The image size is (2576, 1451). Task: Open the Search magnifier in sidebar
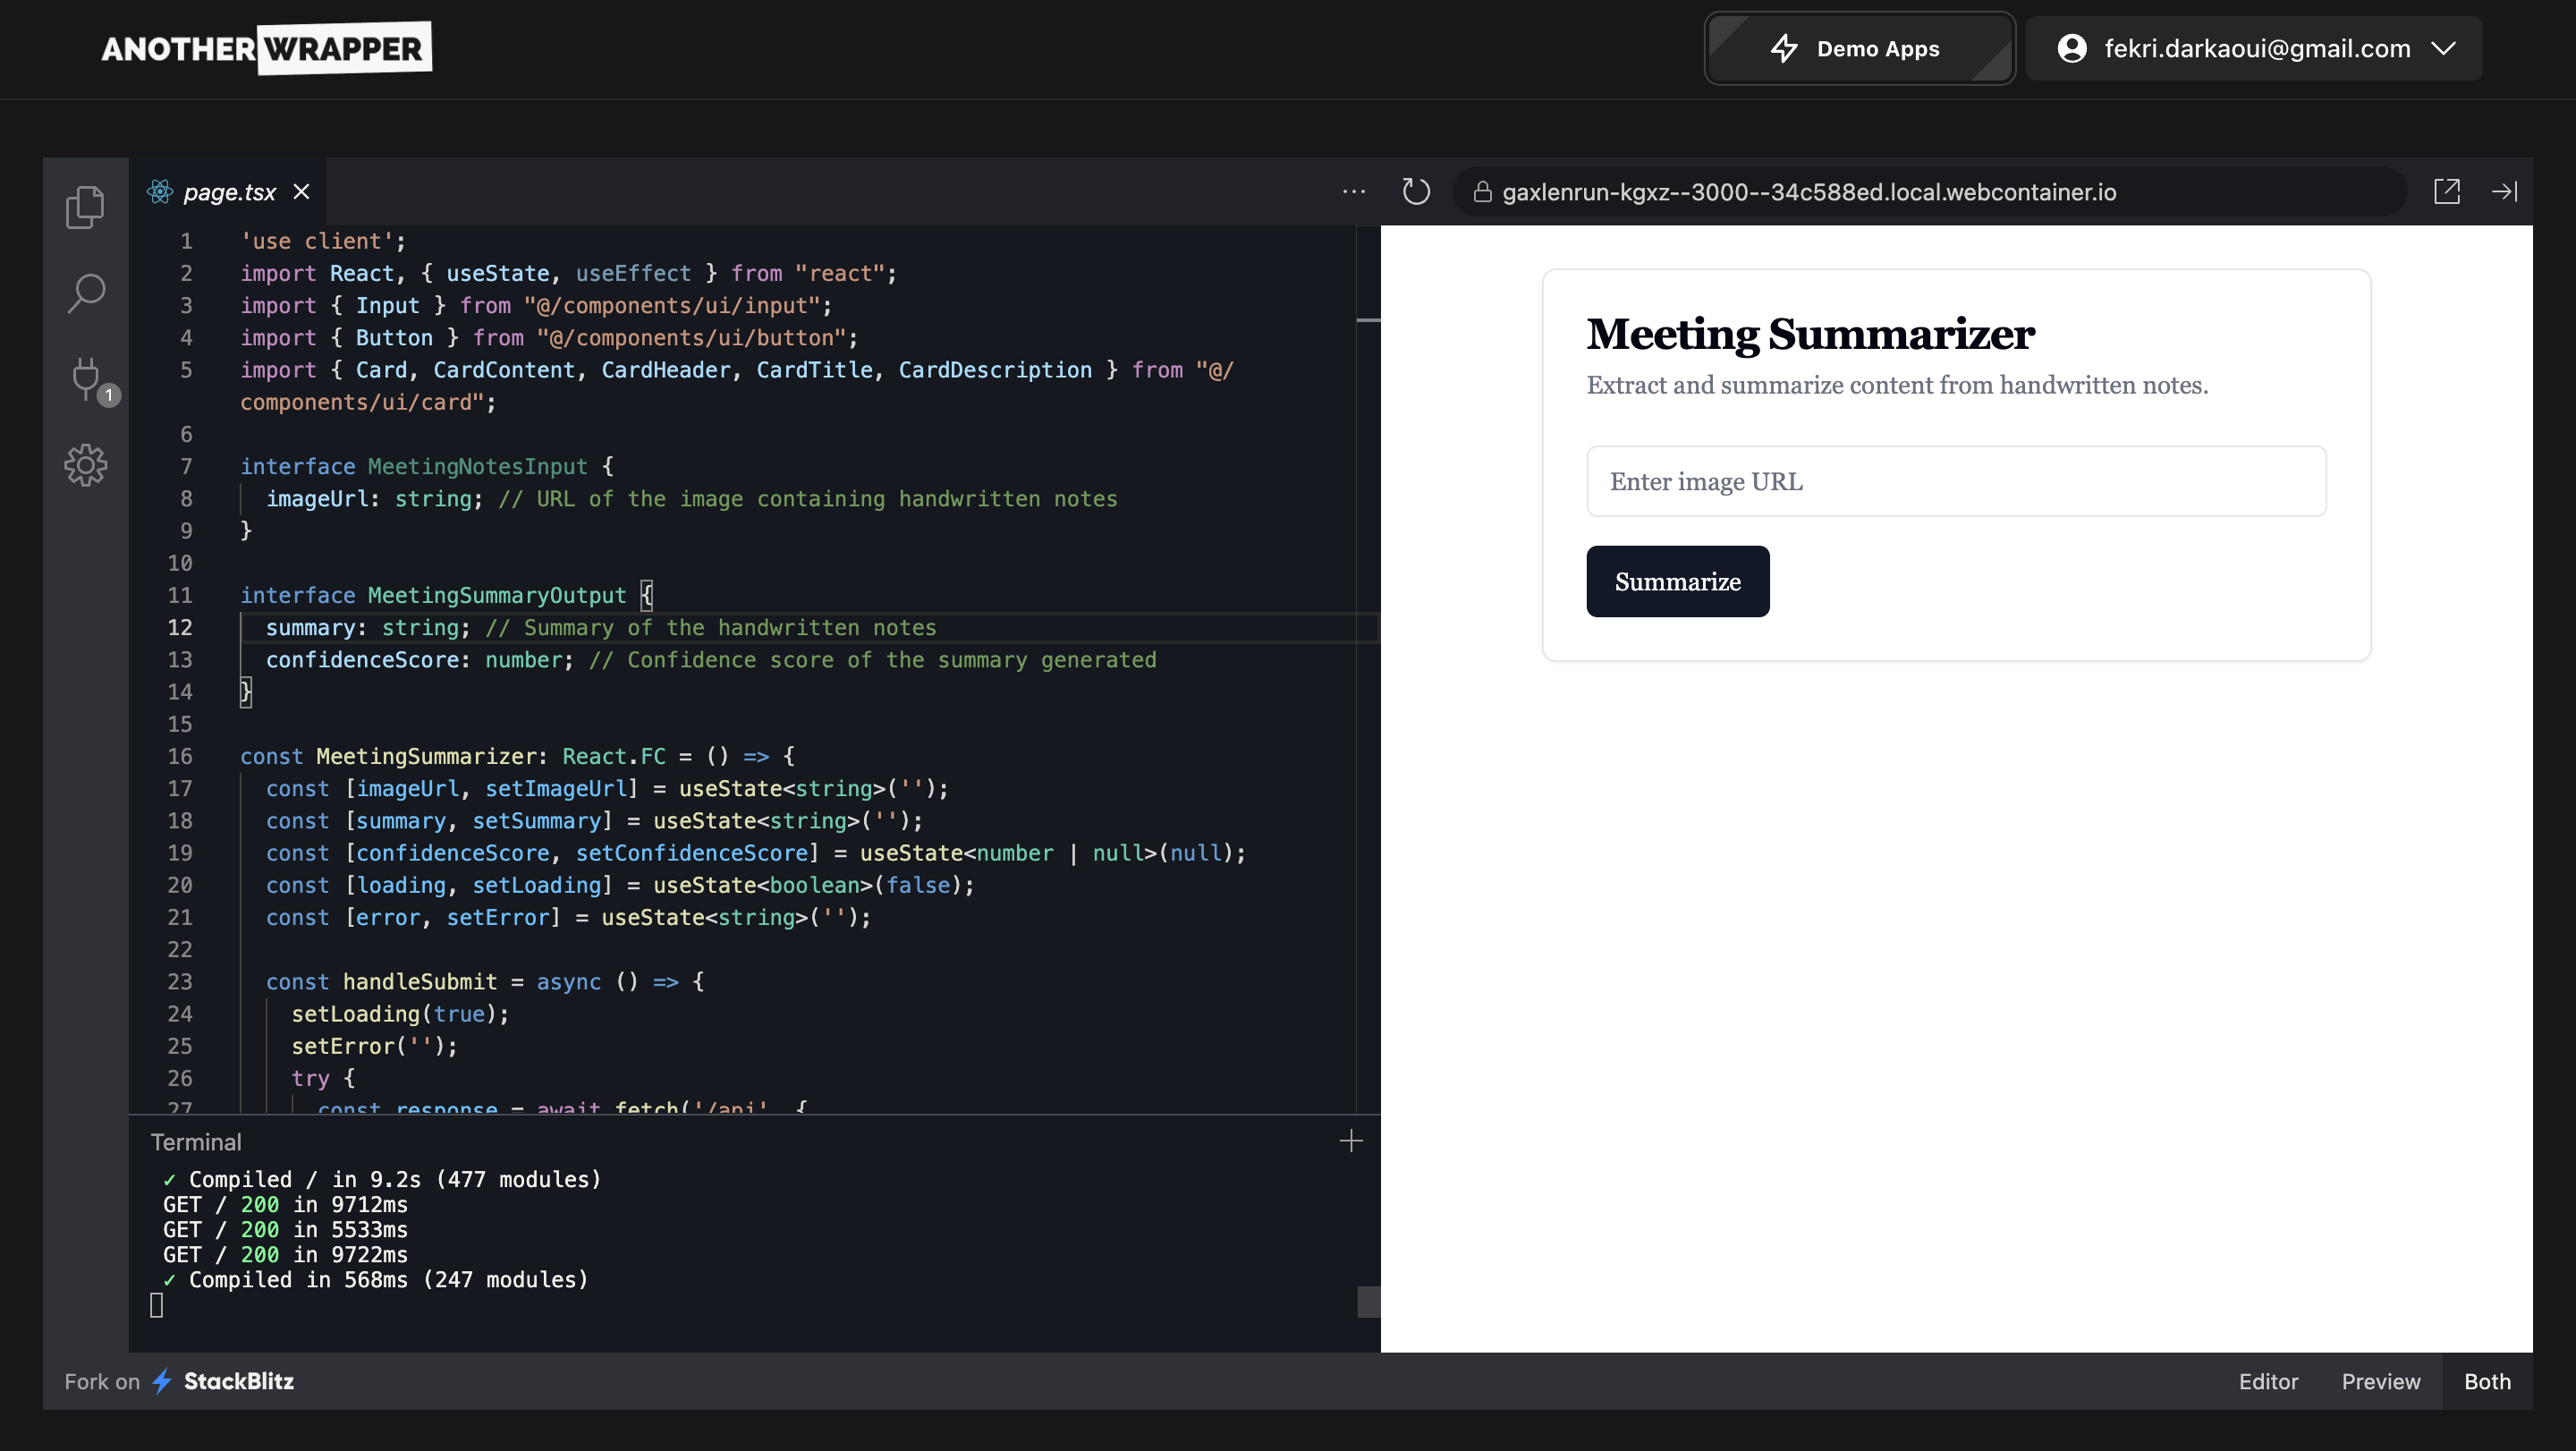point(86,293)
